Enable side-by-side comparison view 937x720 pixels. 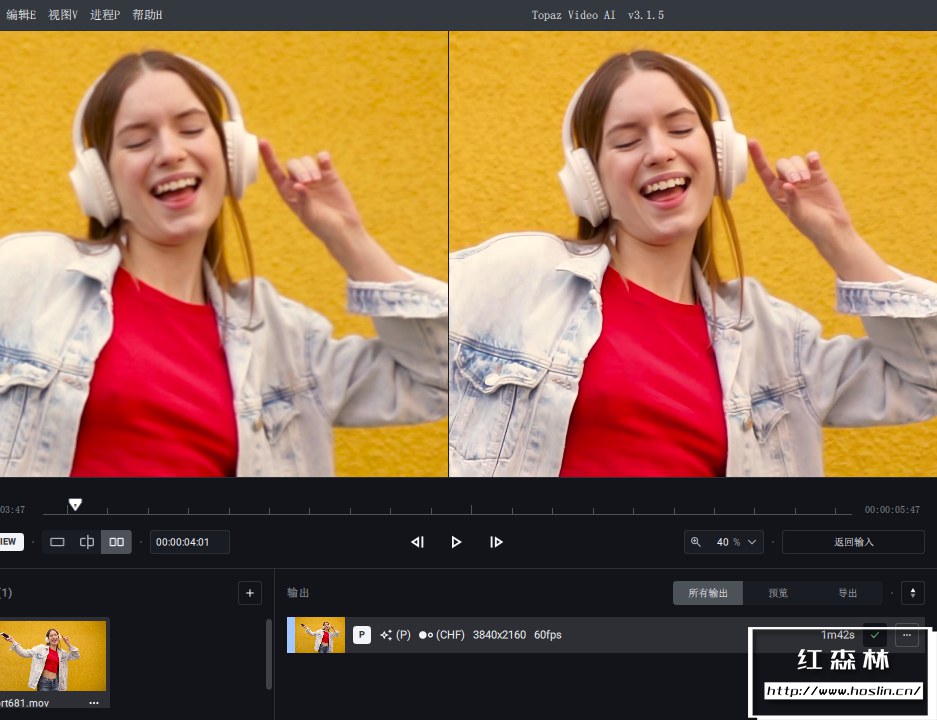pyautogui.click(x=117, y=542)
